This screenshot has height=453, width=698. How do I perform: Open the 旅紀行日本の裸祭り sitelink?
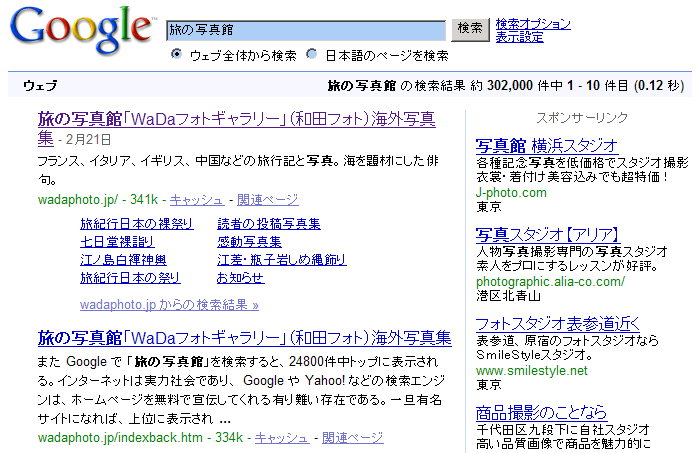137,223
